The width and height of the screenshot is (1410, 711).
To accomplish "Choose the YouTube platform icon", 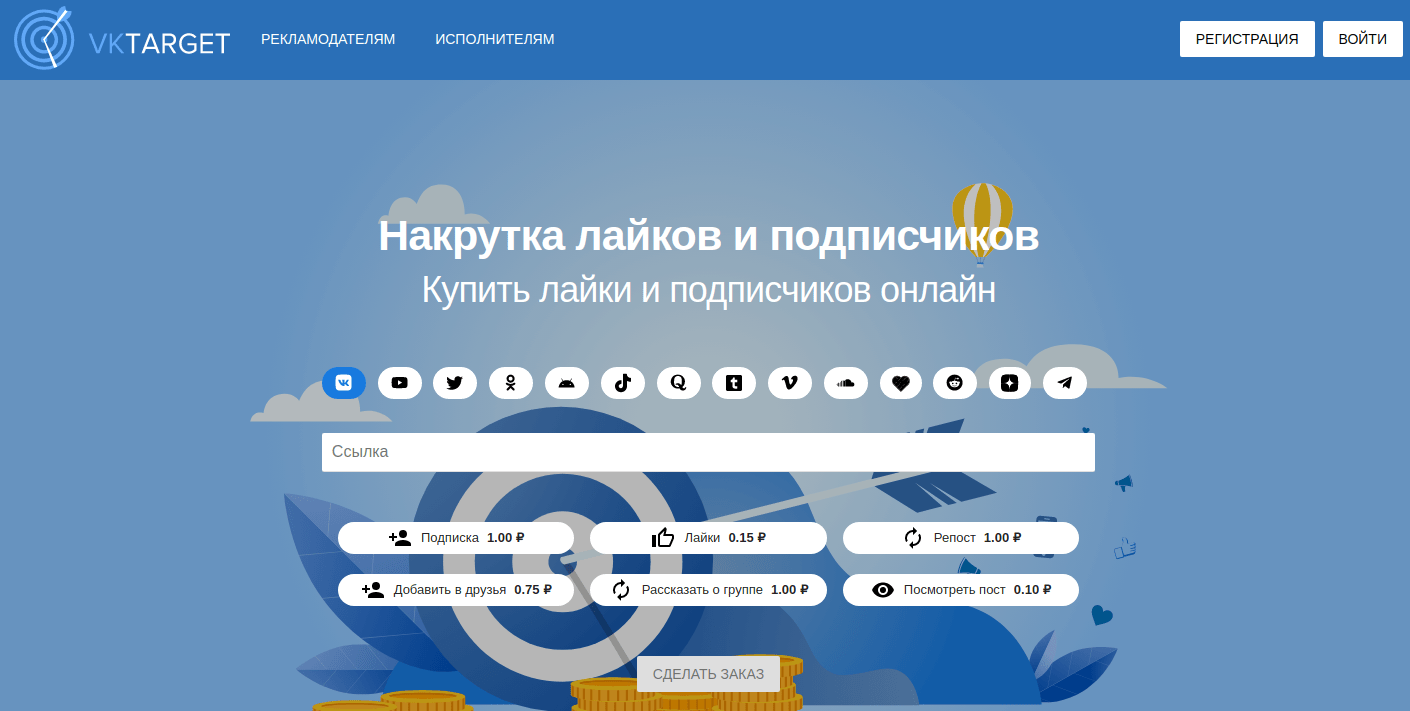I will click(400, 383).
